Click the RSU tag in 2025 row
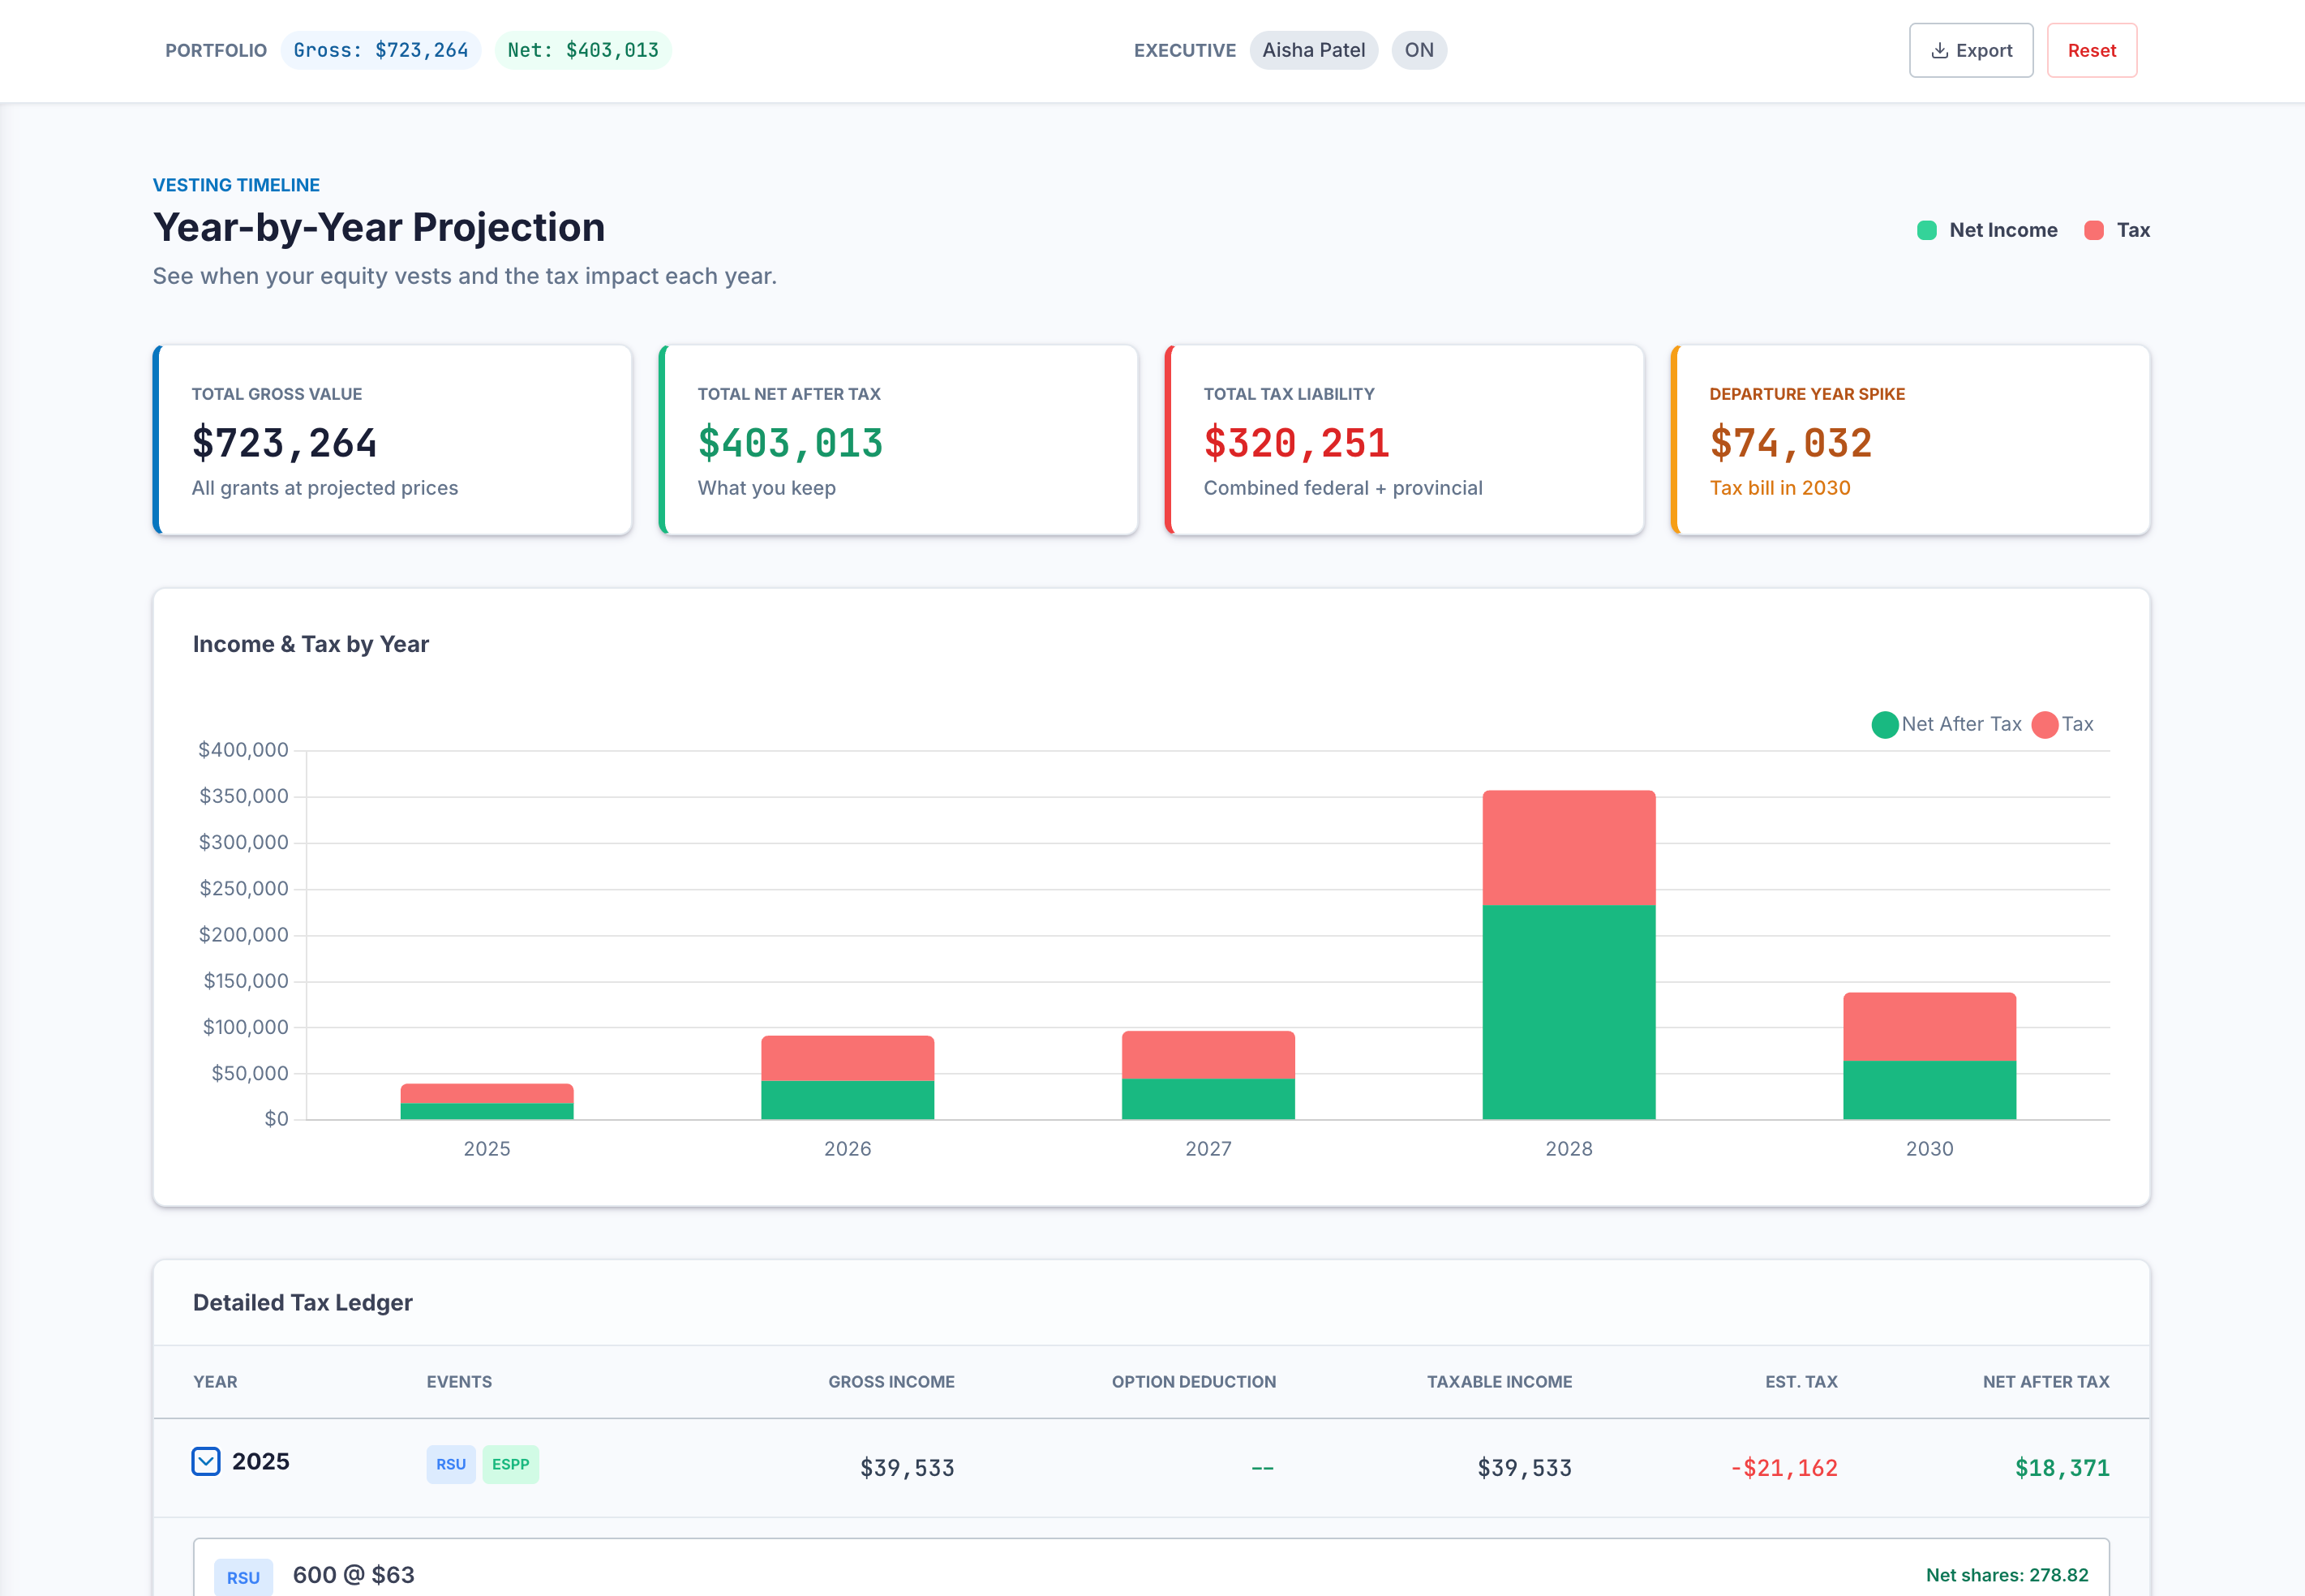Screen dimensions: 2305x1596 point(450,1464)
